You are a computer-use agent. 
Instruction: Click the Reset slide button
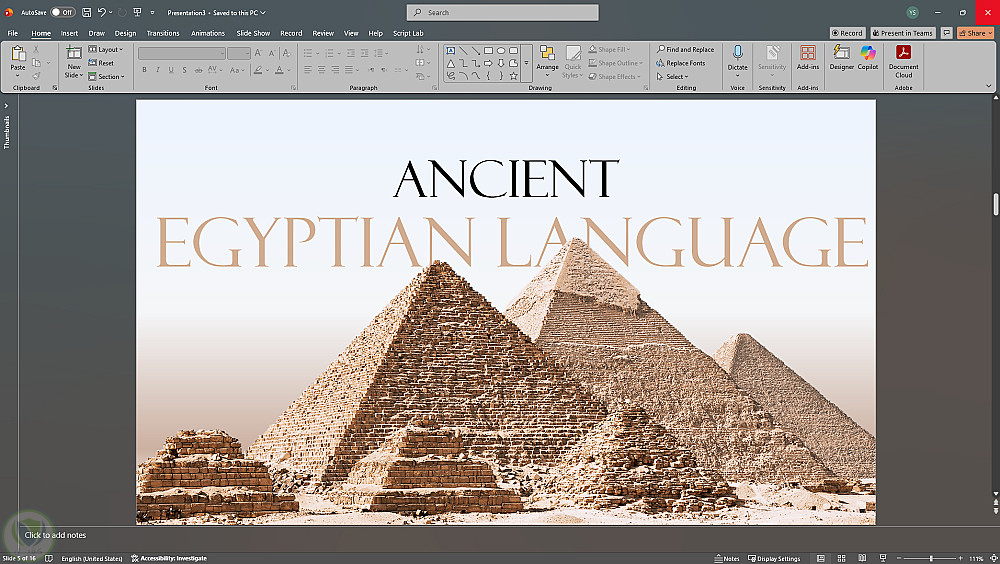pyautogui.click(x=101, y=63)
